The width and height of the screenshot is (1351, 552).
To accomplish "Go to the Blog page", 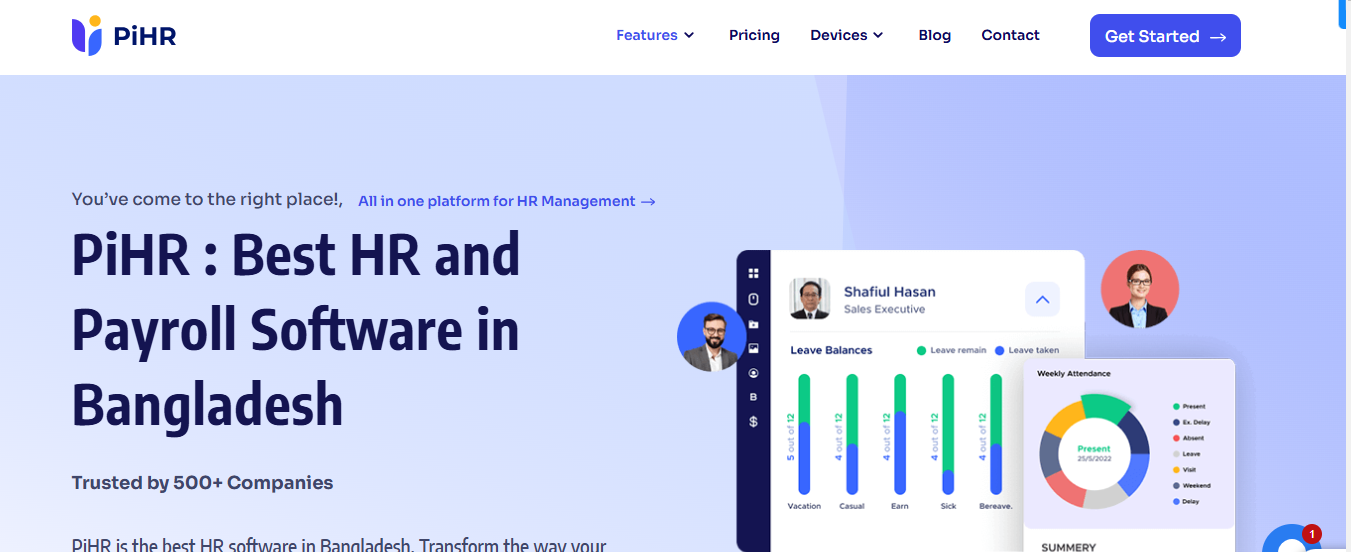I will tap(935, 35).
